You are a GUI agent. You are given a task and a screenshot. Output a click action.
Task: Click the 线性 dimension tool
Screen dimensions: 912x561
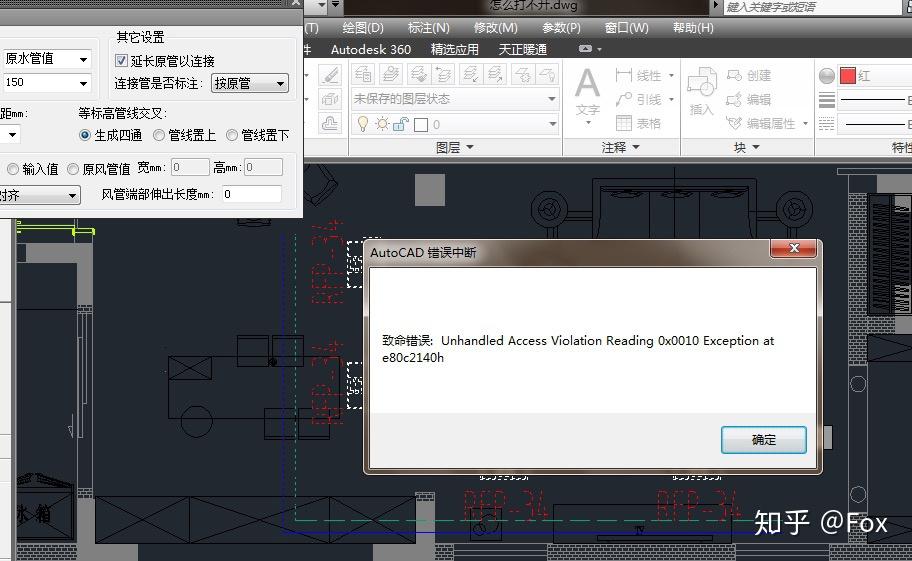[x=638, y=76]
